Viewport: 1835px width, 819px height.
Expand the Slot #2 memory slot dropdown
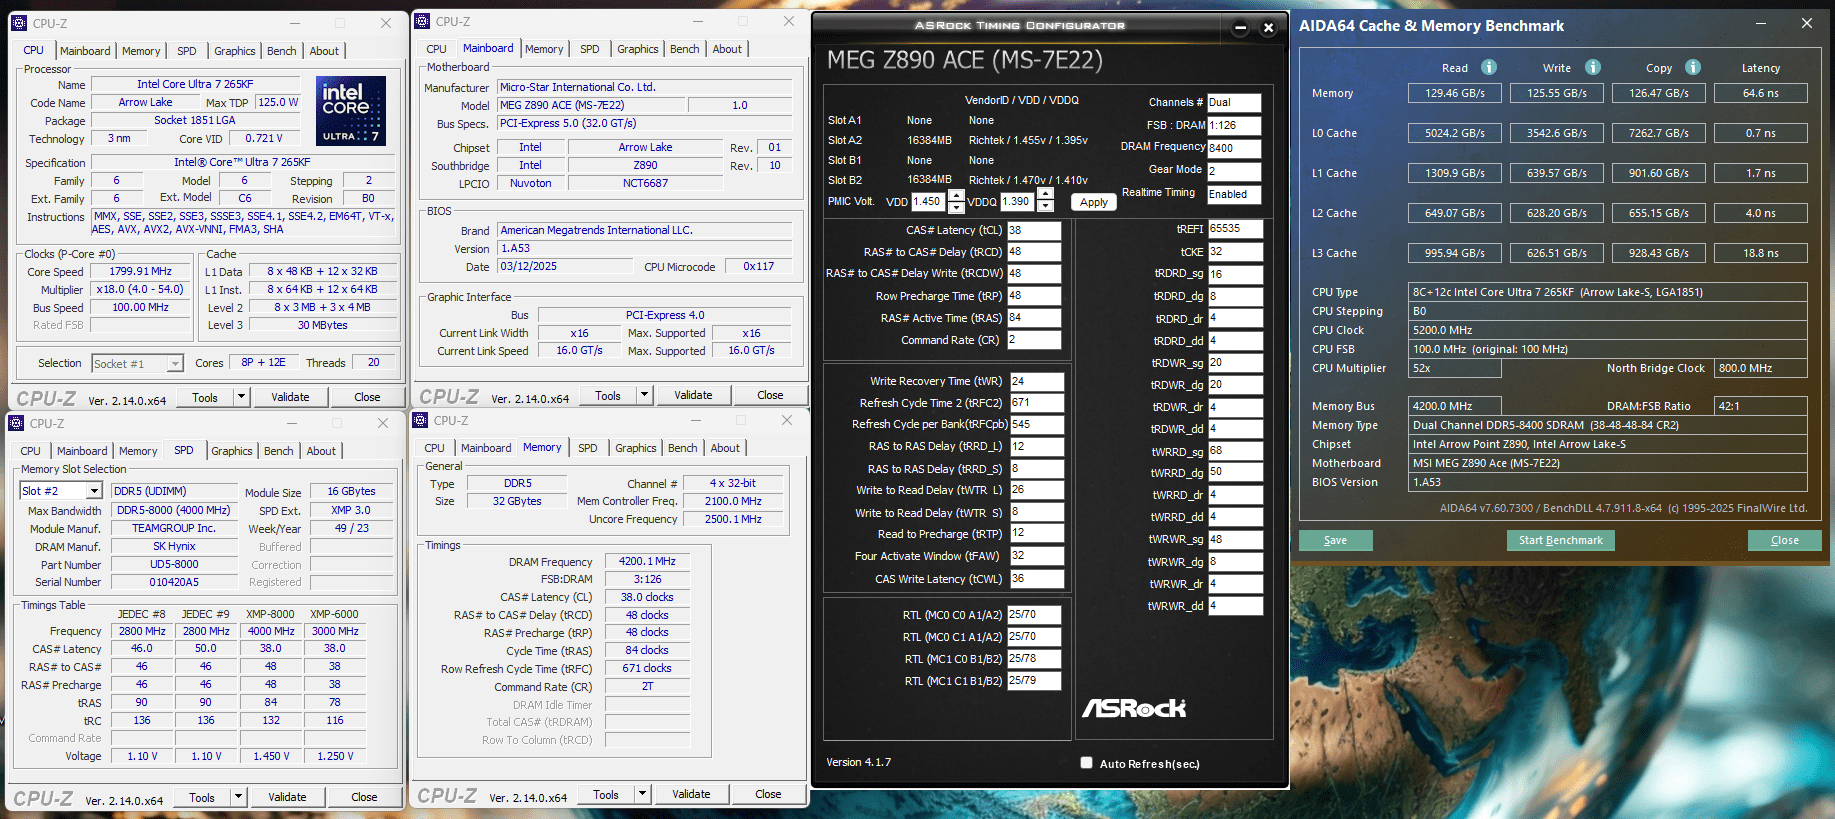point(94,491)
